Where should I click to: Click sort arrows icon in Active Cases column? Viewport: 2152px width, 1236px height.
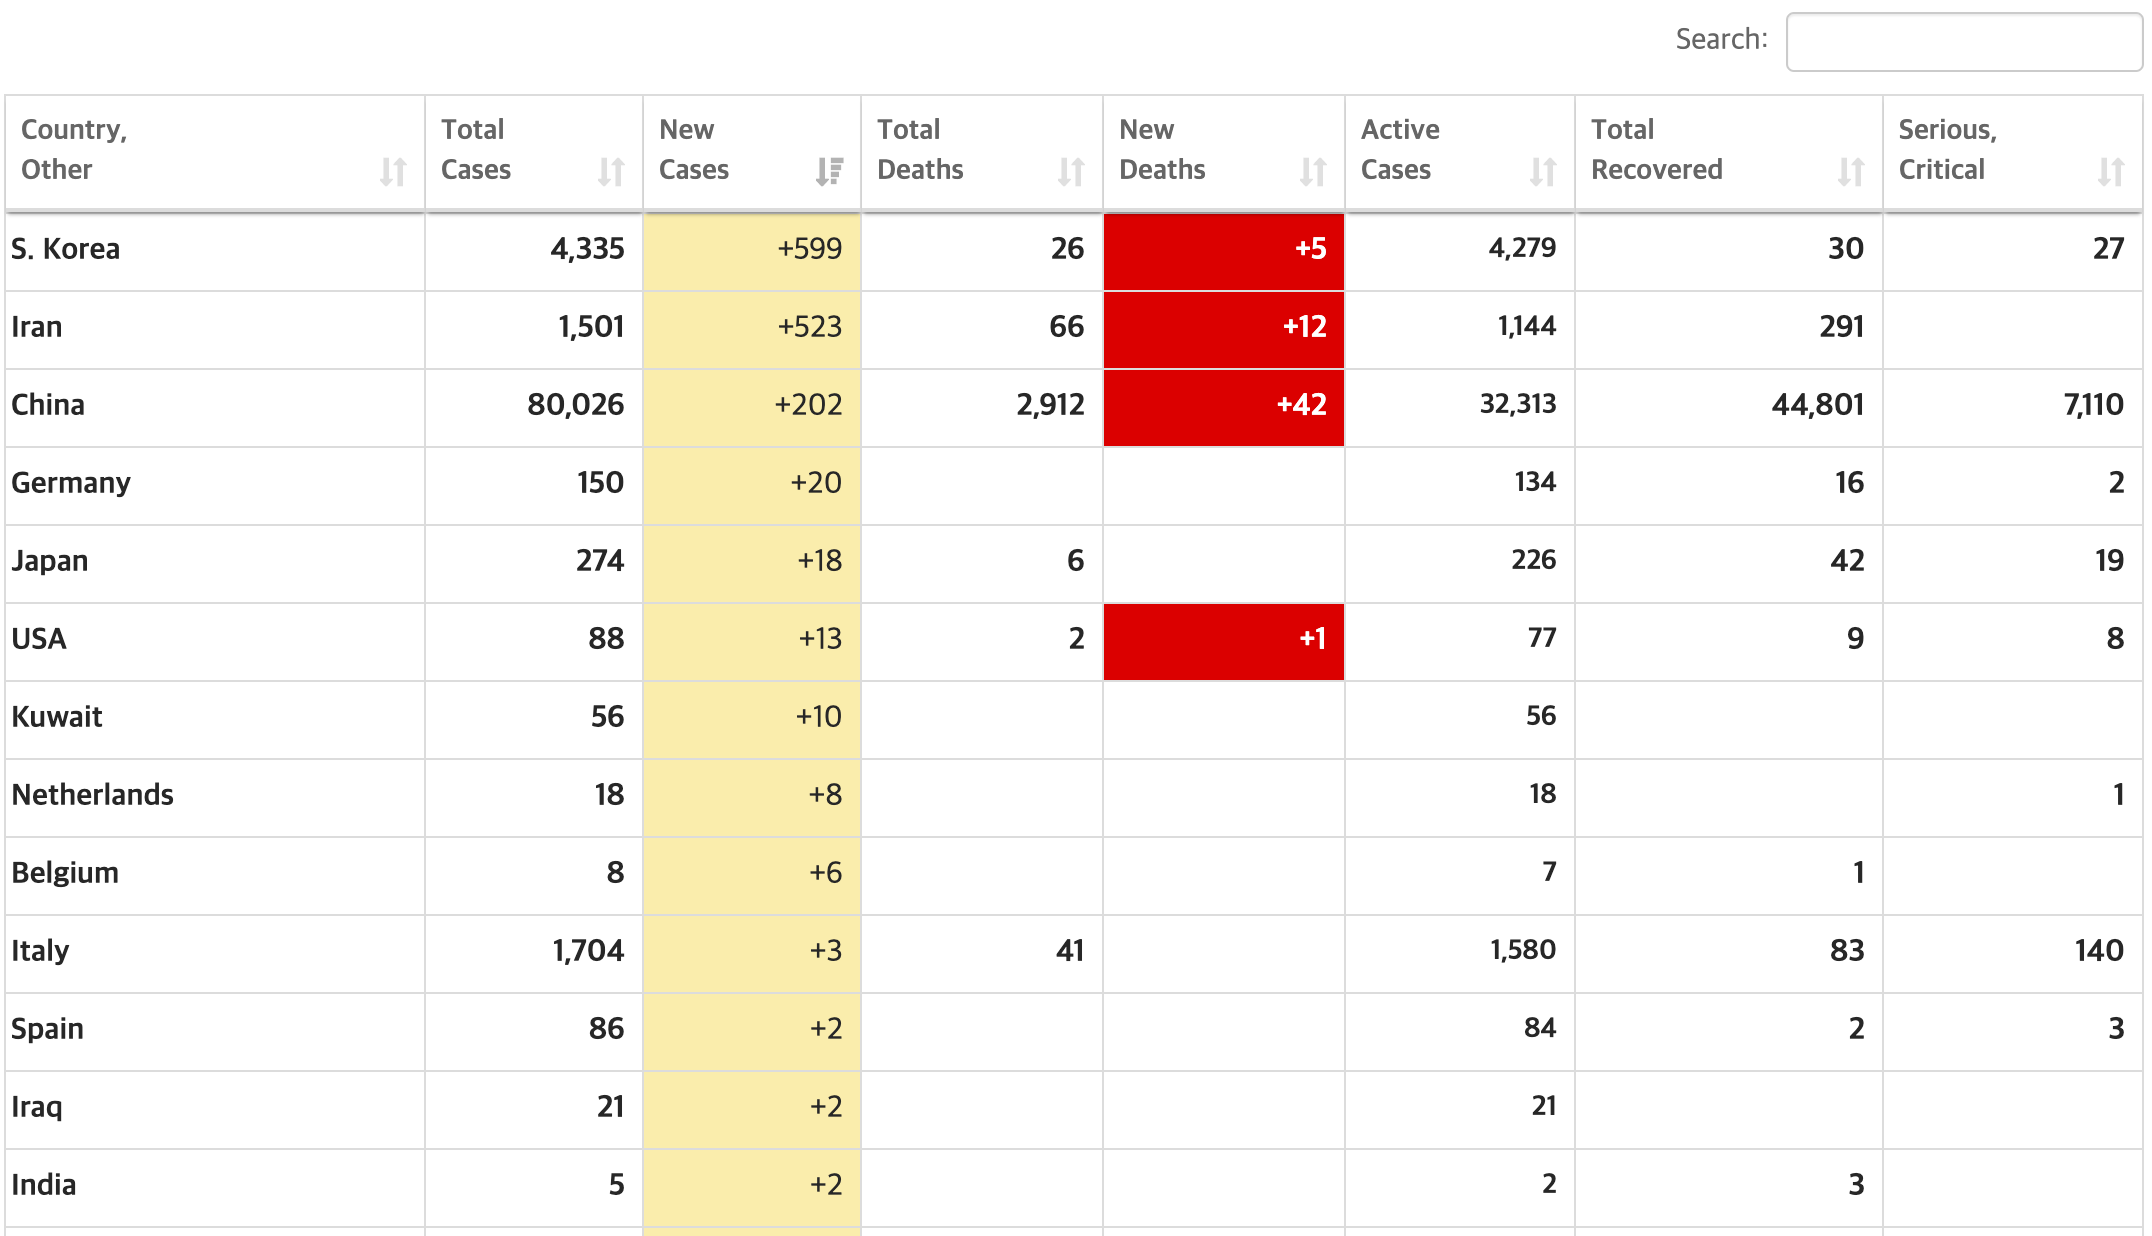click(x=1543, y=172)
